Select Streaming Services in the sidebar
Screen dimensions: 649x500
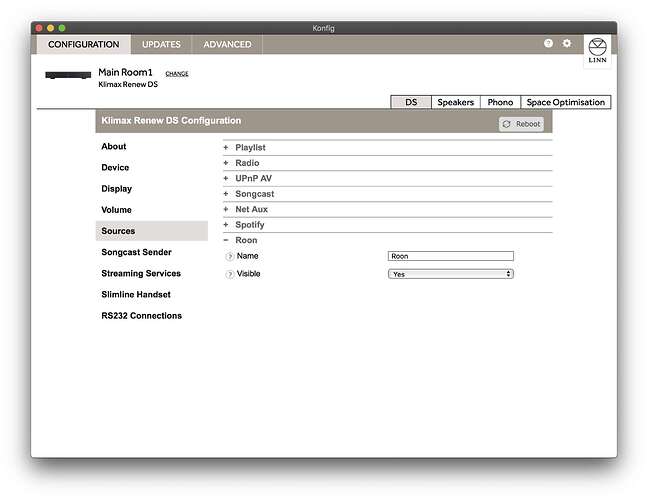141,273
